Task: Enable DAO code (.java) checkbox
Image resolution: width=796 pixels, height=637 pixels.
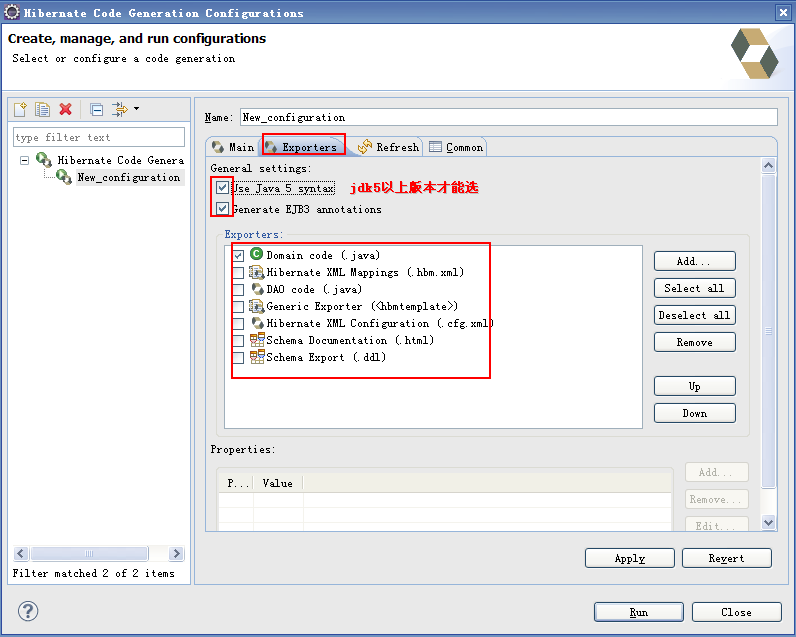Action: pyautogui.click(x=238, y=290)
